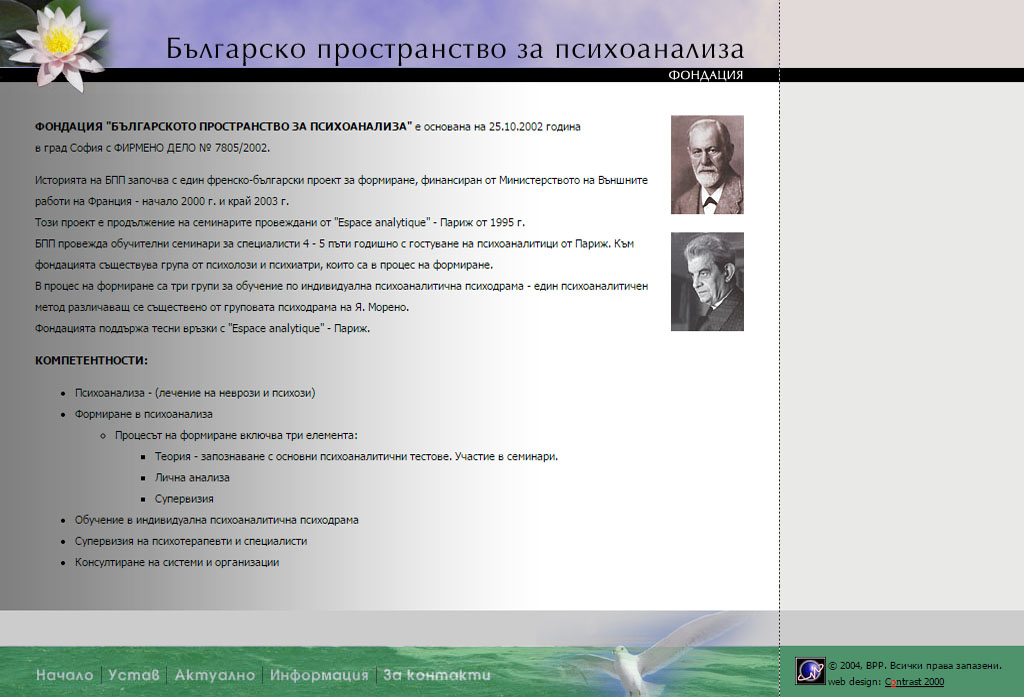1024x697 pixels.
Task: Click the Формиране в психоанализа bullet
Action: click(x=143, y=413)
